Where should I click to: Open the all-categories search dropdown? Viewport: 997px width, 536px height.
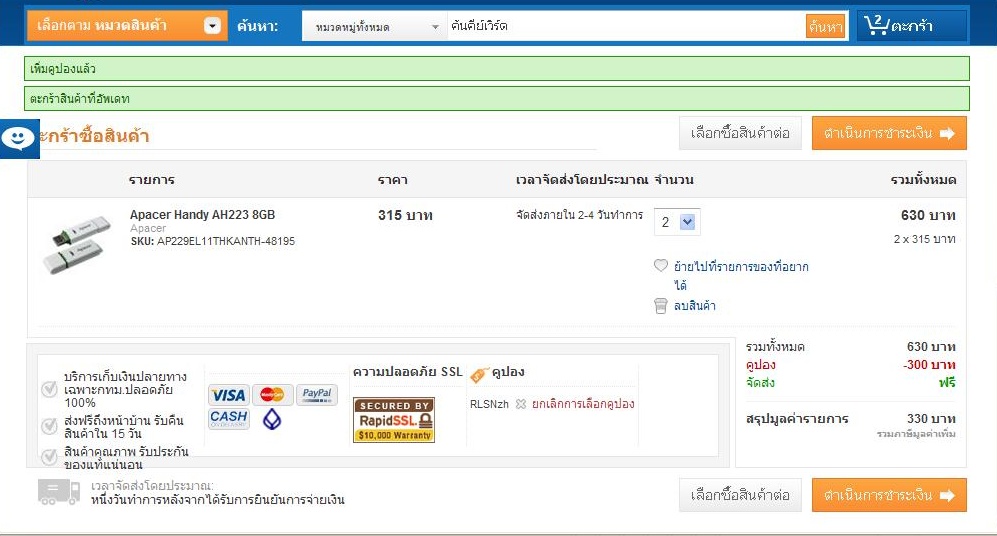[x=375, y=26]
